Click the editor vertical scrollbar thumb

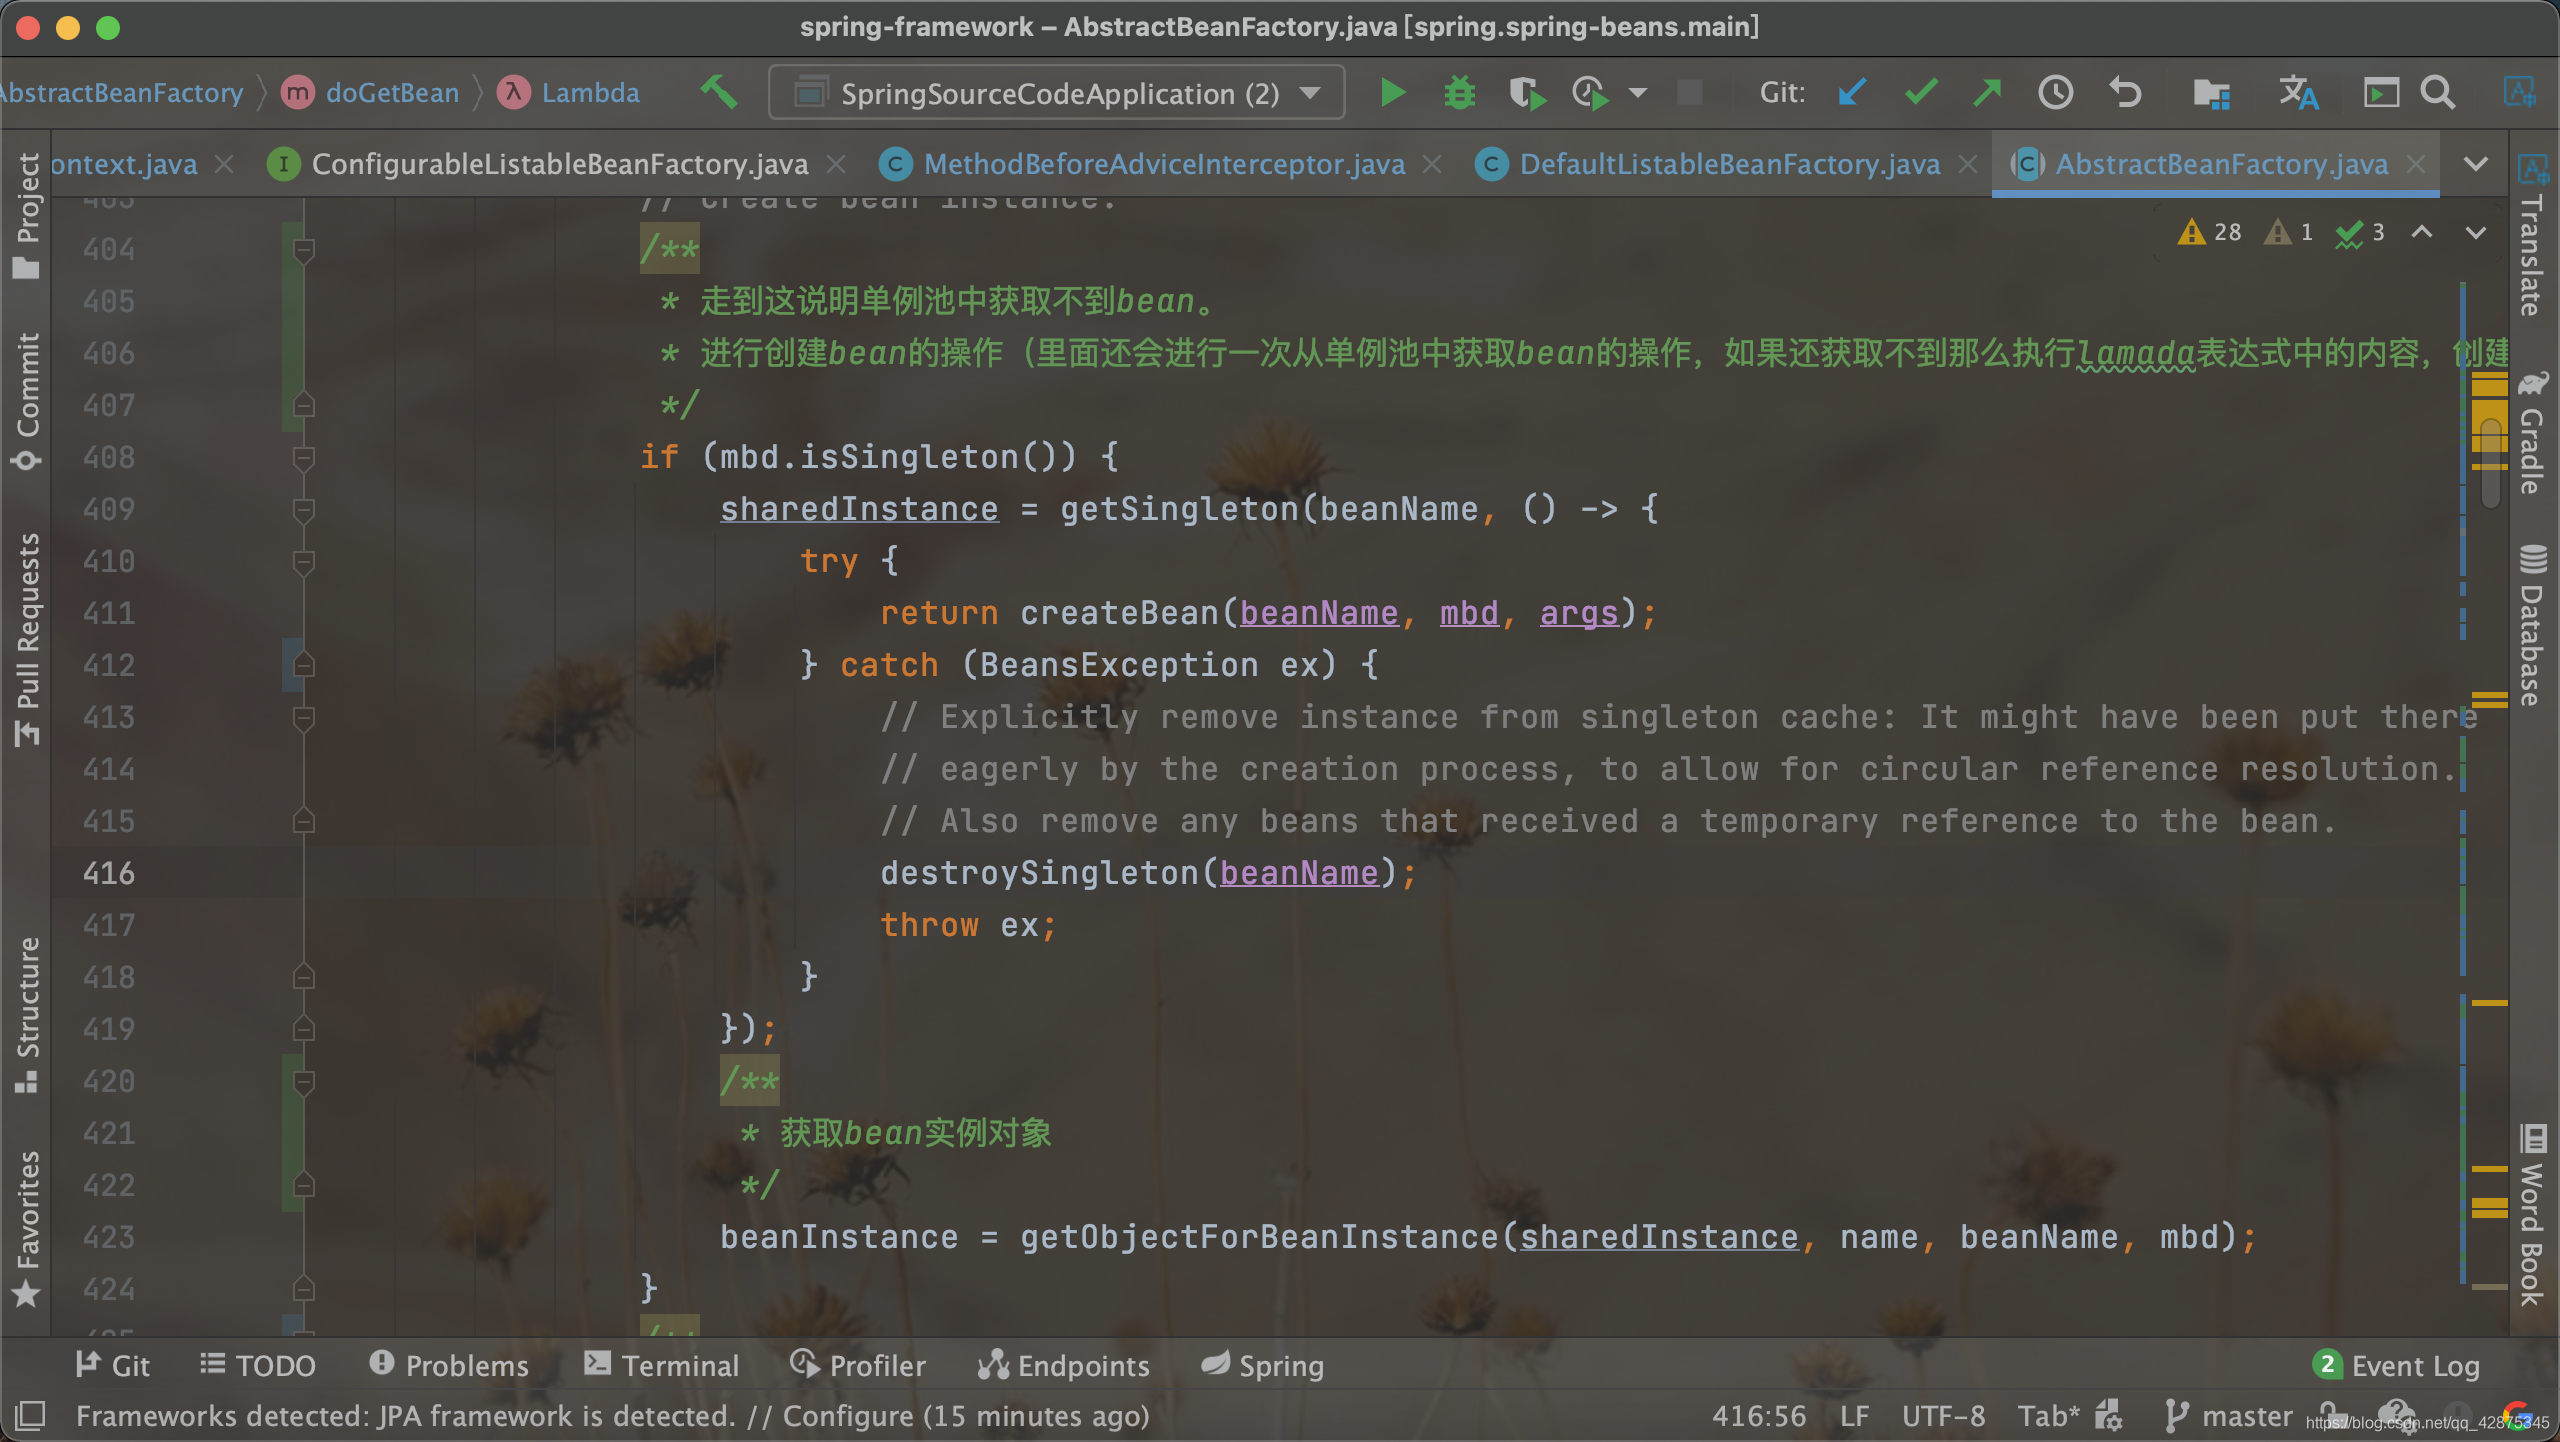[x=2491, y=462]
